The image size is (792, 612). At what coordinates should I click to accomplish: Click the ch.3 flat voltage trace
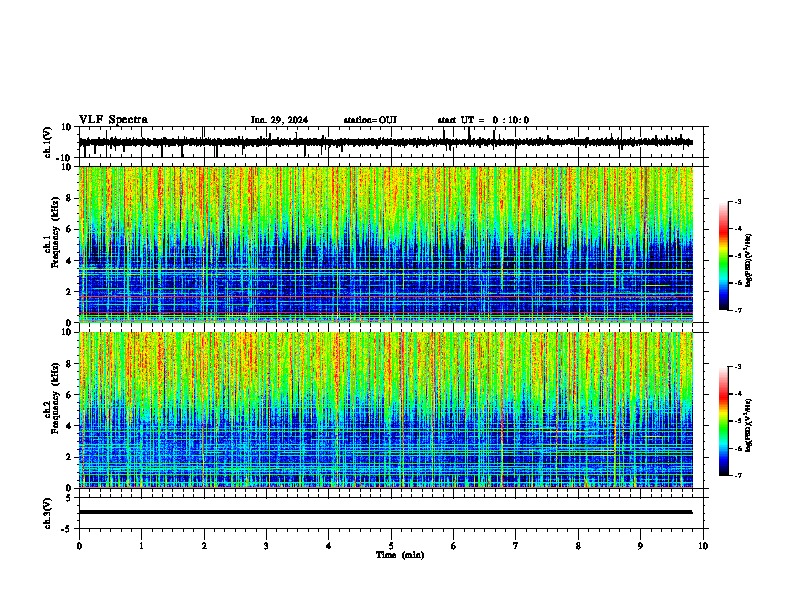tap(386, 512)
